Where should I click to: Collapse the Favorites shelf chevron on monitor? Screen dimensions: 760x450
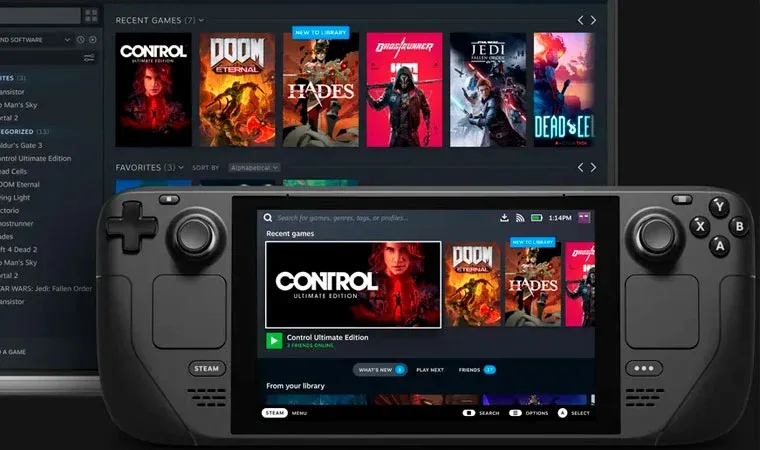181,167
